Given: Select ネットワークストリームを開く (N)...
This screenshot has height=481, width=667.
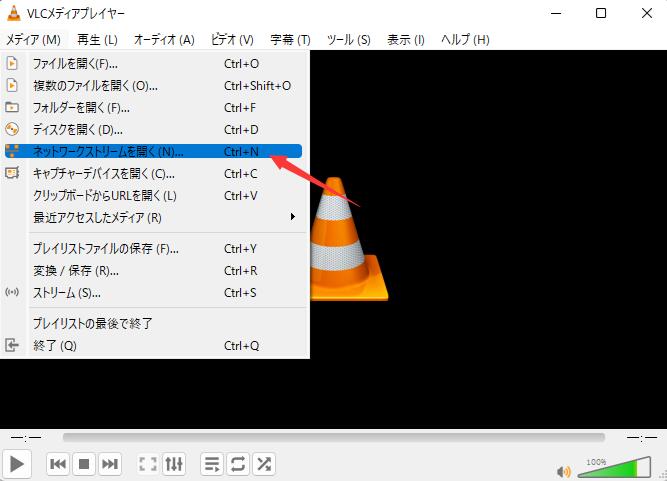Looking at the screenshot, I should click(x=153, y=151).
